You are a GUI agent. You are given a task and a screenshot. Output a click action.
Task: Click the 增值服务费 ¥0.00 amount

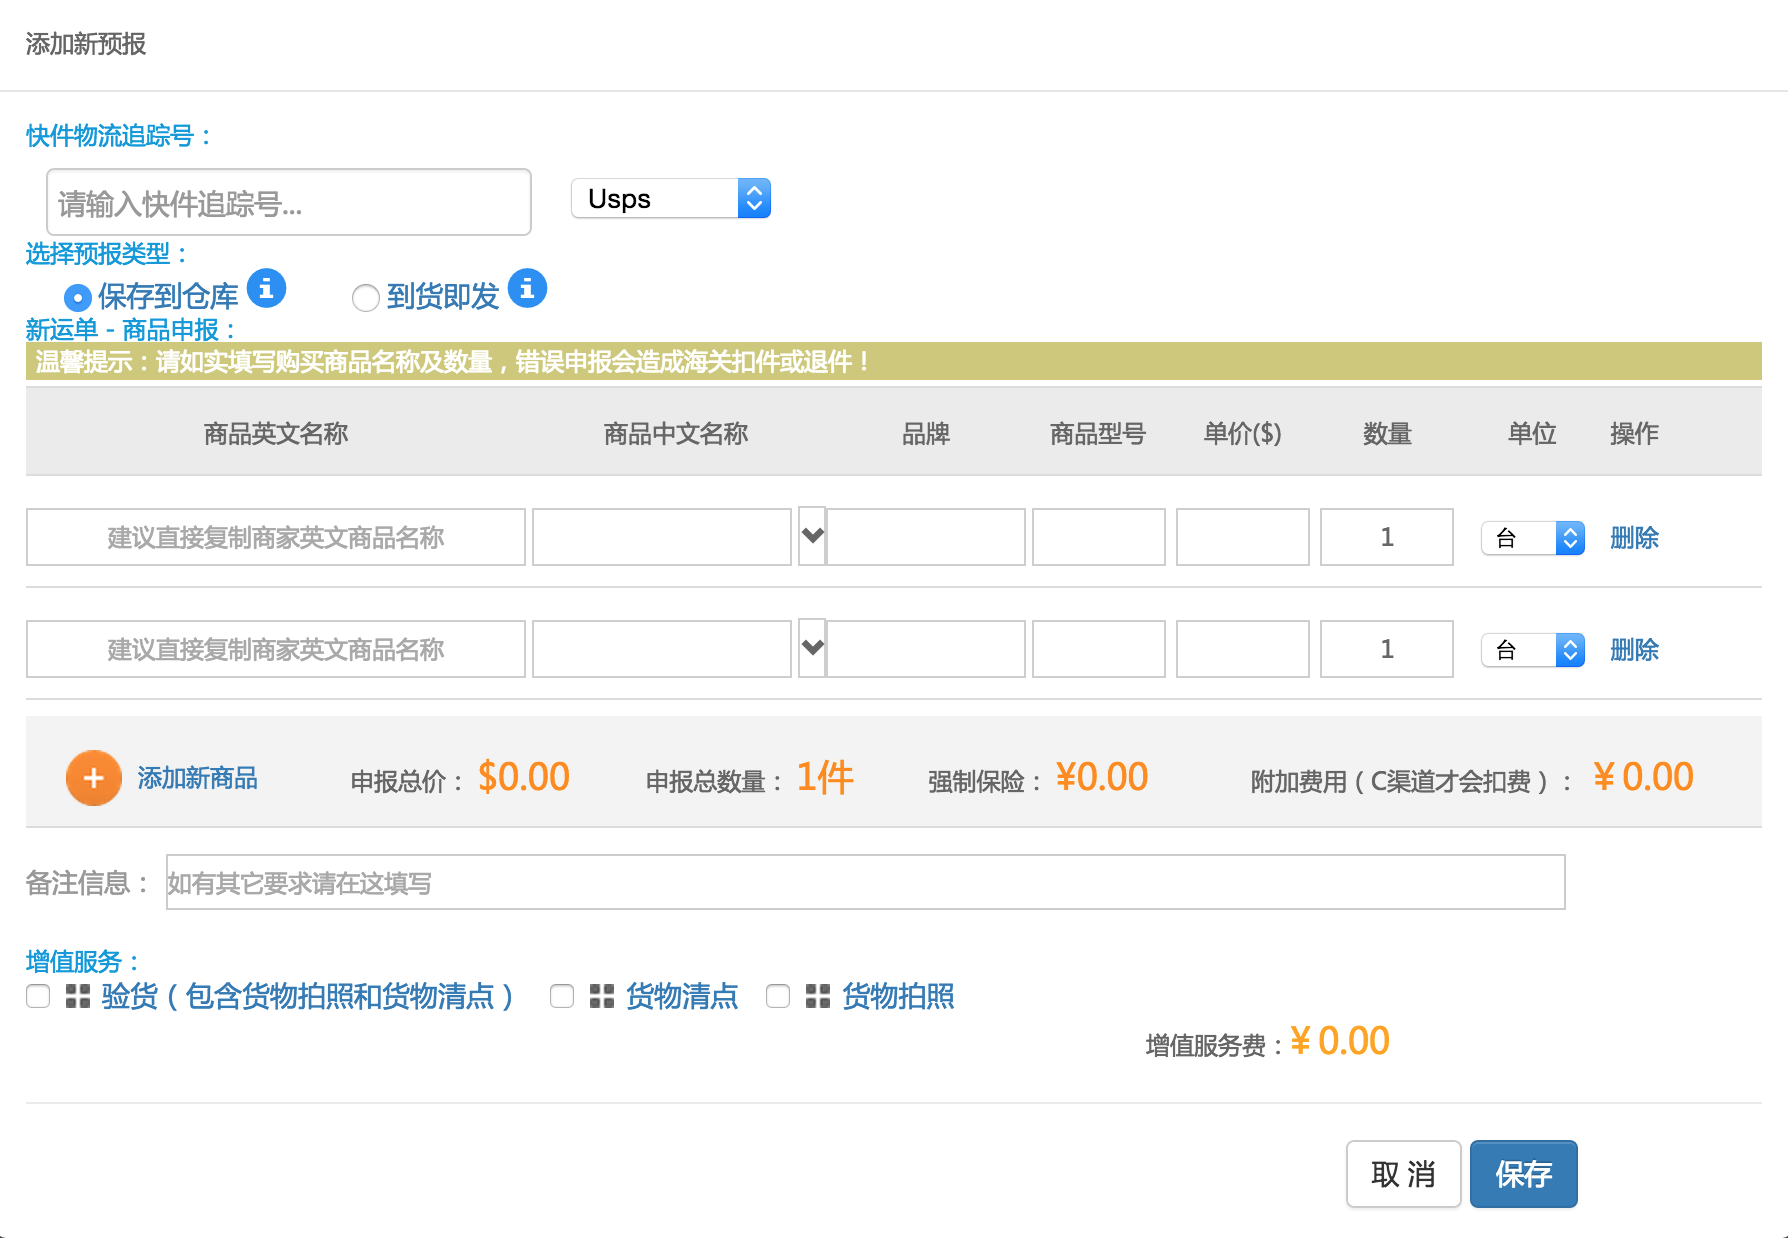click(x=1340, y=1041)
